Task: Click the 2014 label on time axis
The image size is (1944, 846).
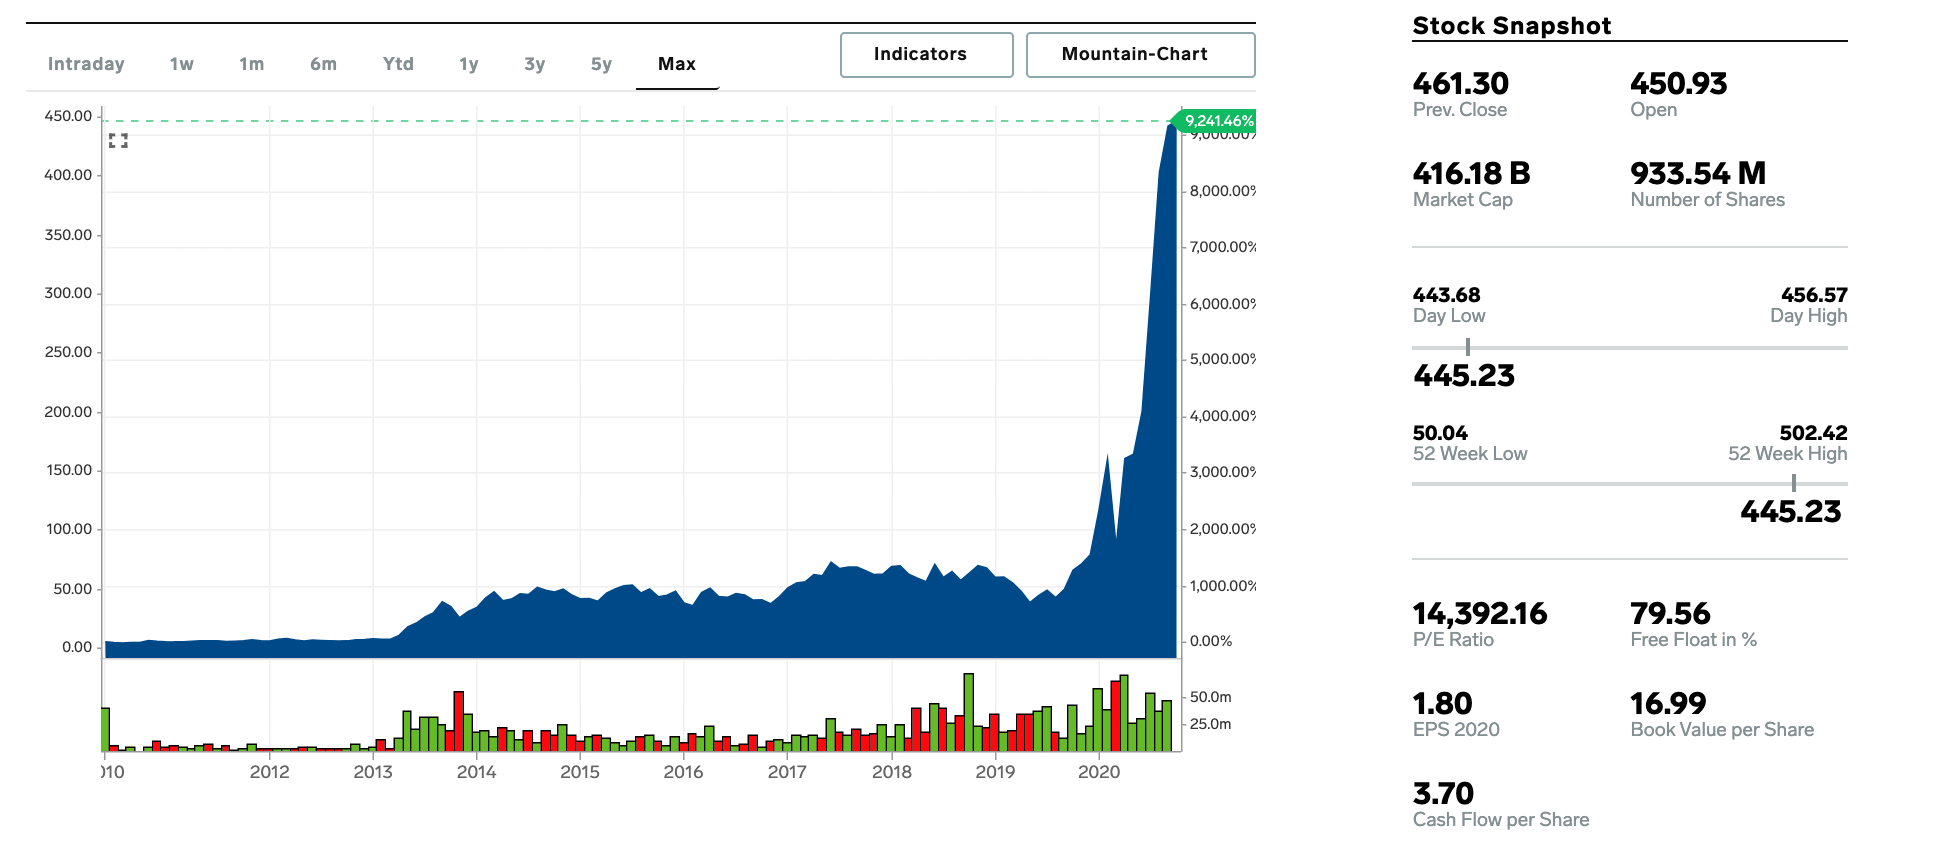Action: coord(476,772)
